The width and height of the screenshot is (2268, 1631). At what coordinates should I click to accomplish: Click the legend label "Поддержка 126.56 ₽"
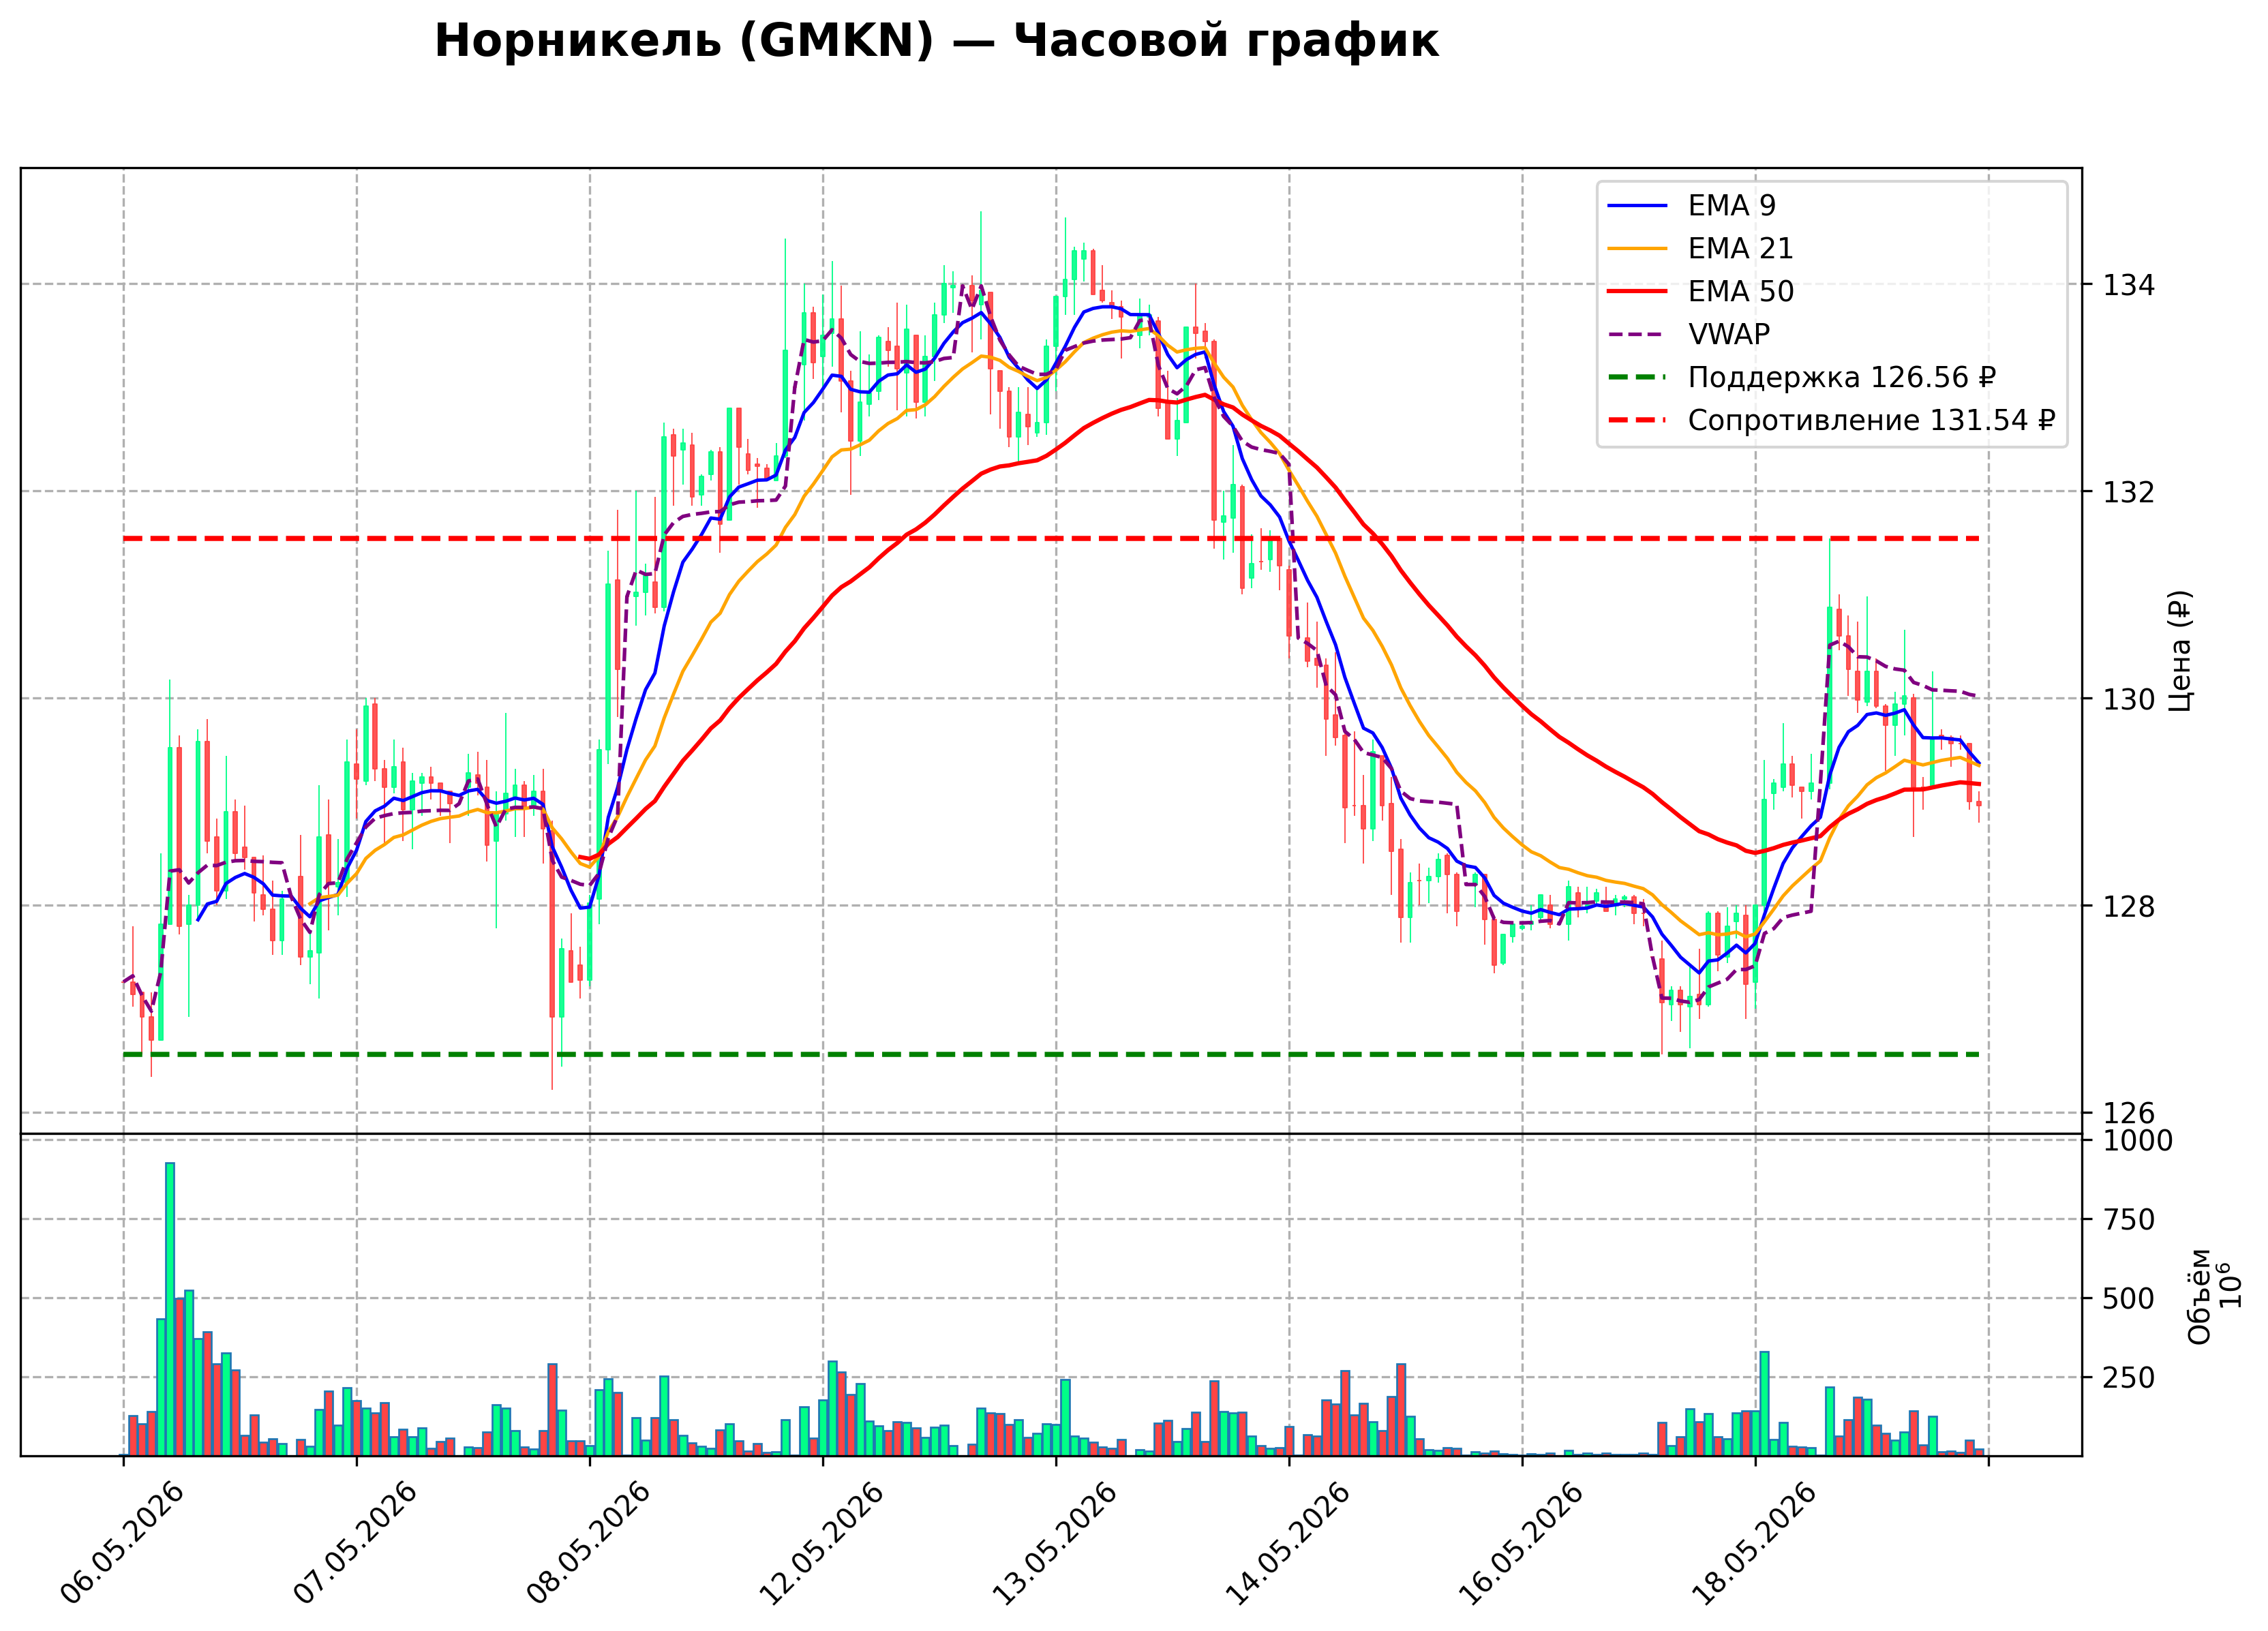coord(1842,377)
